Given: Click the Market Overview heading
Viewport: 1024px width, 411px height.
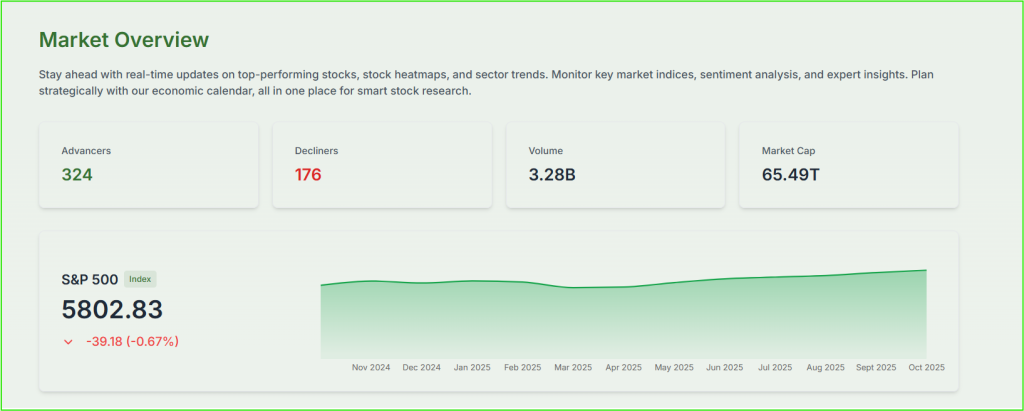Looking at the screenshot, I should coord(124,40).
